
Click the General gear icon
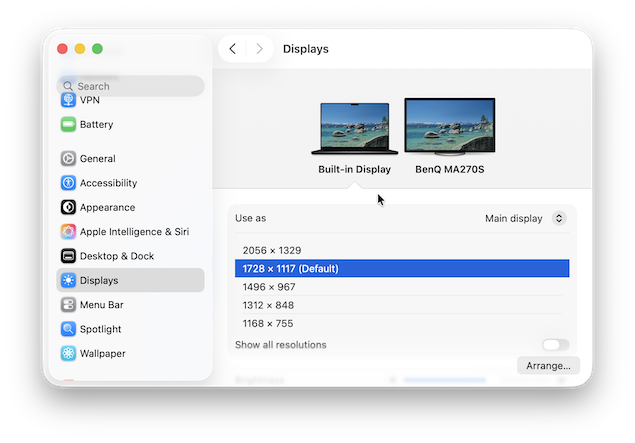(x=68, y=159)
